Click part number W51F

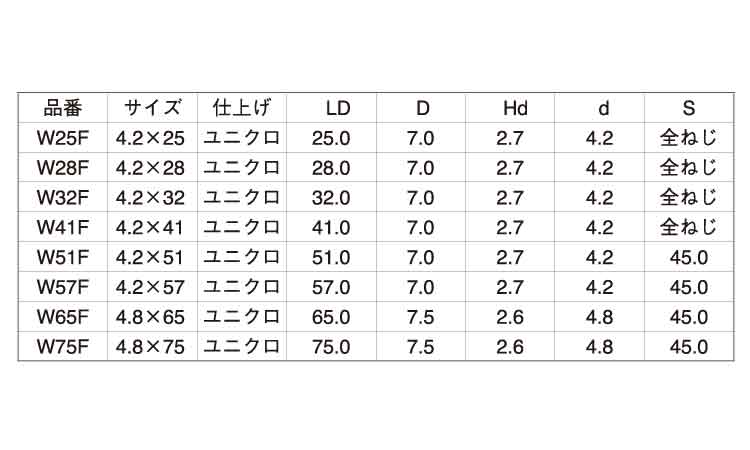point(63,257)
